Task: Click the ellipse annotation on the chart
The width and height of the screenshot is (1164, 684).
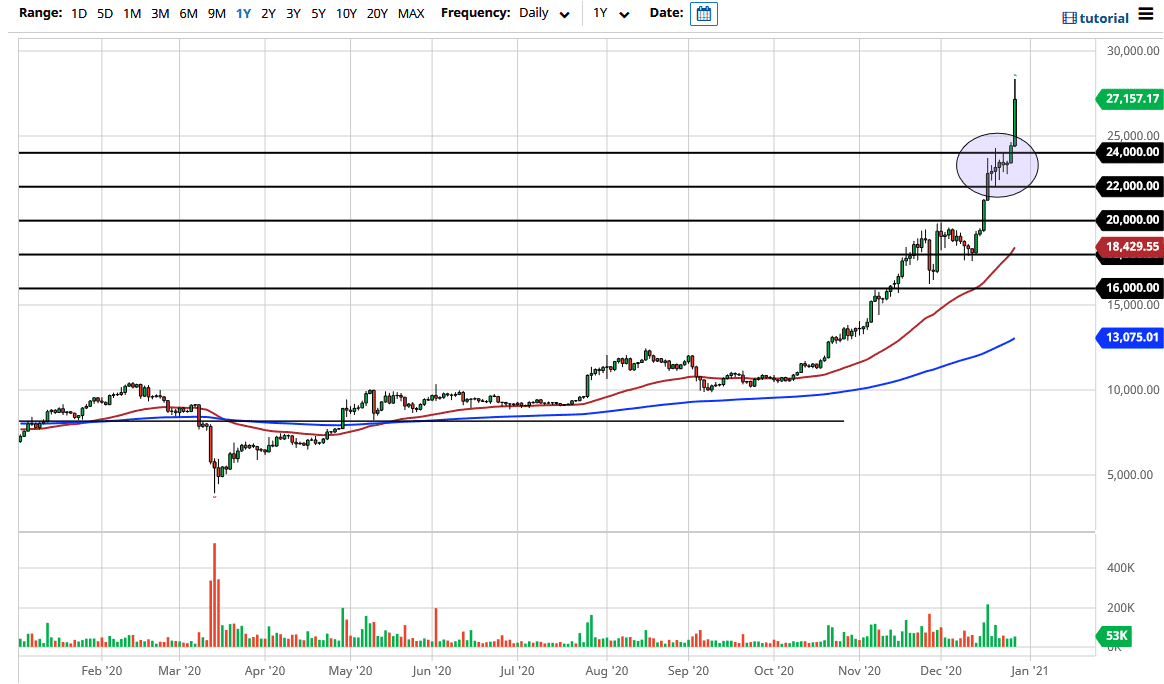Action: click(x=998, y=165)
